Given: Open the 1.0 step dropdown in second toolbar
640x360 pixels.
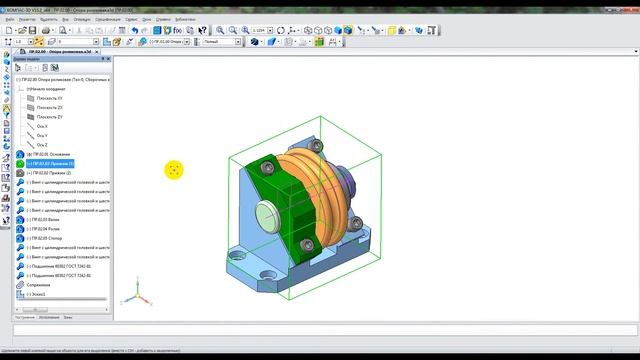Looking at the screenshot, I should tap(30, 42).
